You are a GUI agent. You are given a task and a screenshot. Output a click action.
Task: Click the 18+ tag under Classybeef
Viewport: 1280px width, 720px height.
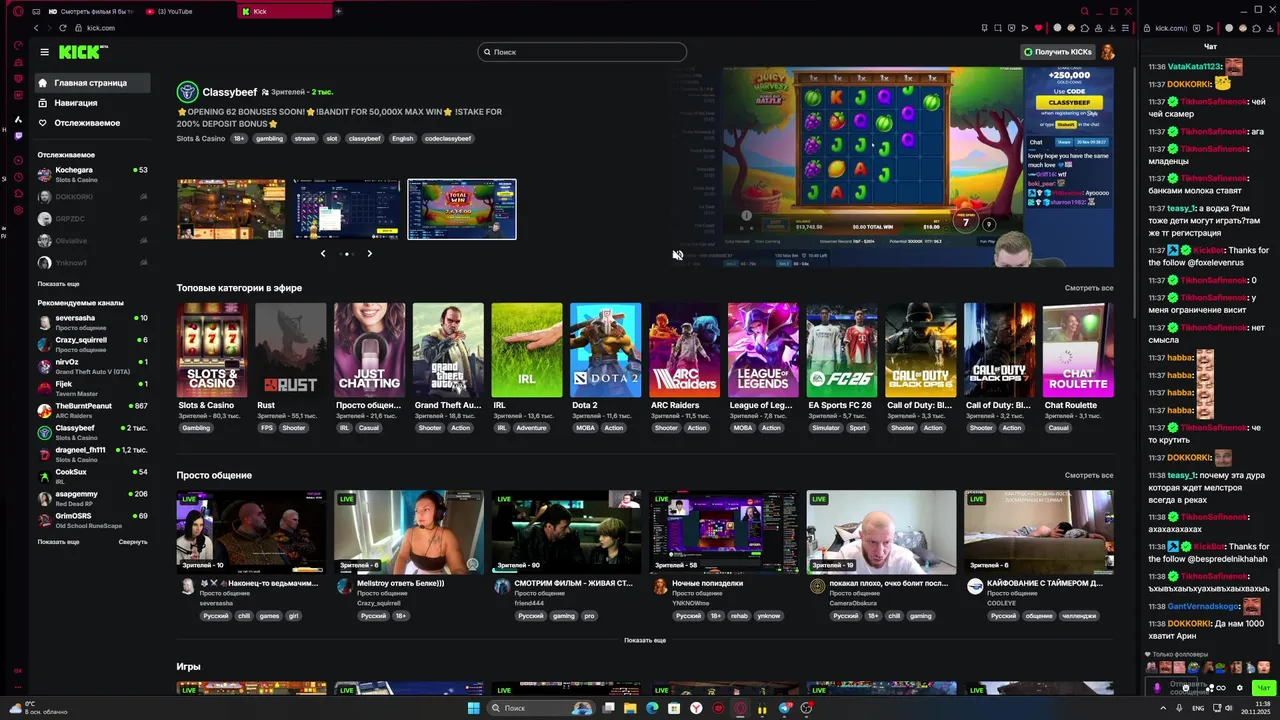pyautogui.click(x=239, y=138)
